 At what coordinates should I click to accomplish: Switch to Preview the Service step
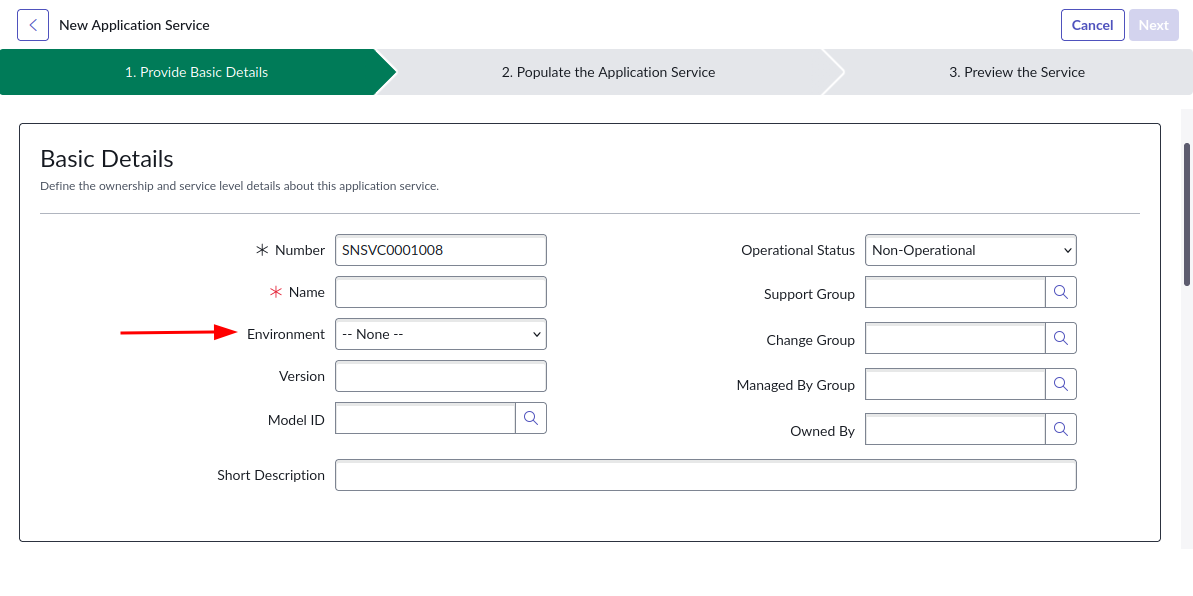pyautogui.click(x=1016, y=72)
